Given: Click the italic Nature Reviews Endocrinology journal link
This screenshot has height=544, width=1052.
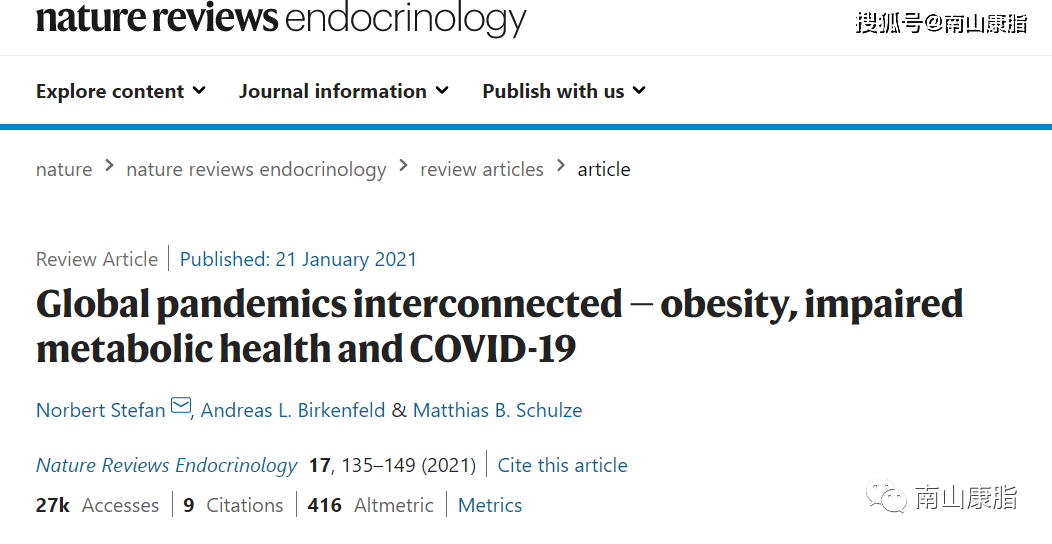Looking at the screenshot, I should tap(166, 465).
